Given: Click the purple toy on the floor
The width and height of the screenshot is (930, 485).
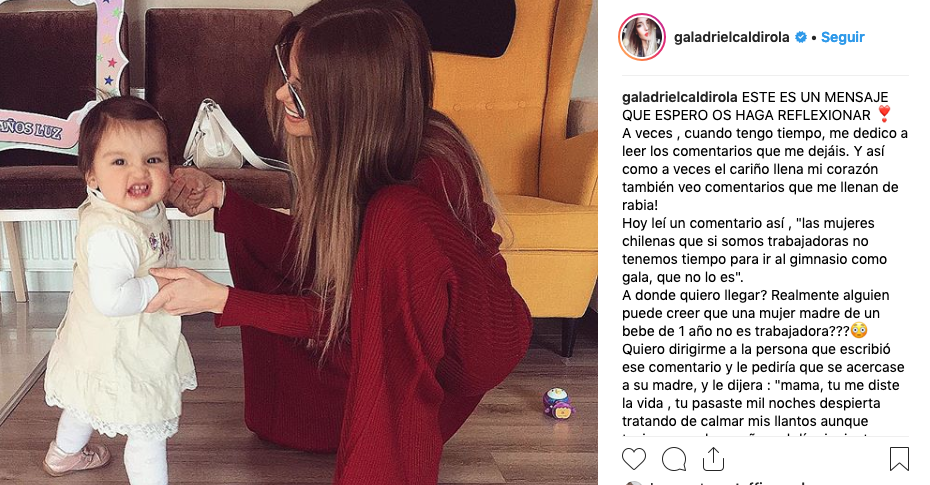Looking at the screenshot, I should pyautogui.click(x=558, y=403).
